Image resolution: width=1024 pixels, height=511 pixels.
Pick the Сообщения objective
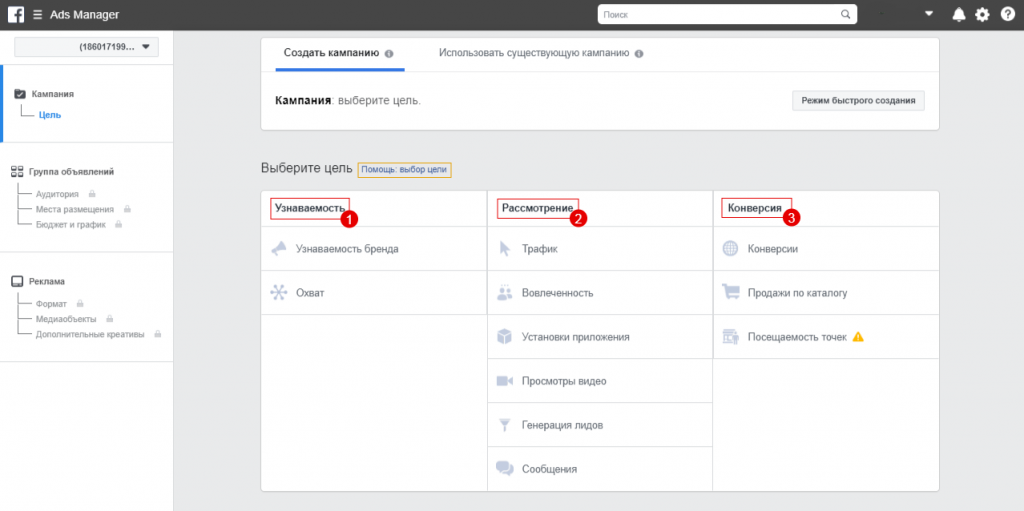point(600,469)
